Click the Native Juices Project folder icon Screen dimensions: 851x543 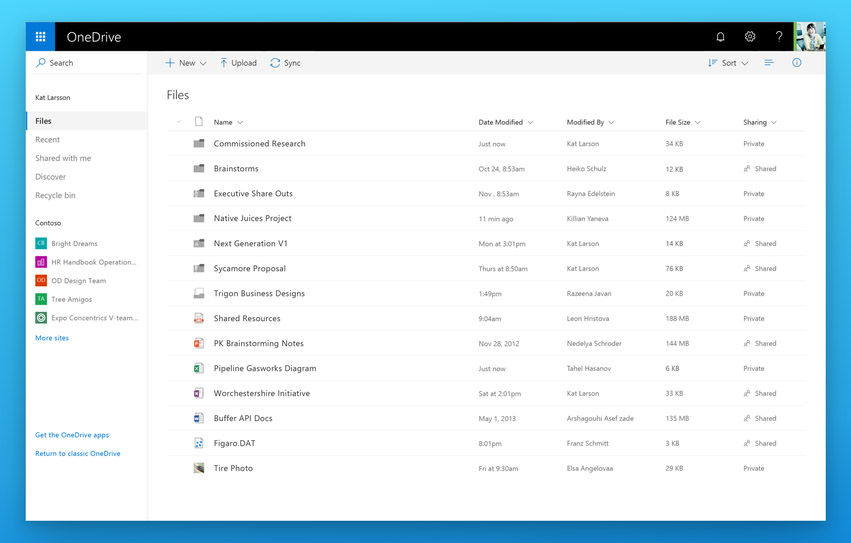[199, 218]
